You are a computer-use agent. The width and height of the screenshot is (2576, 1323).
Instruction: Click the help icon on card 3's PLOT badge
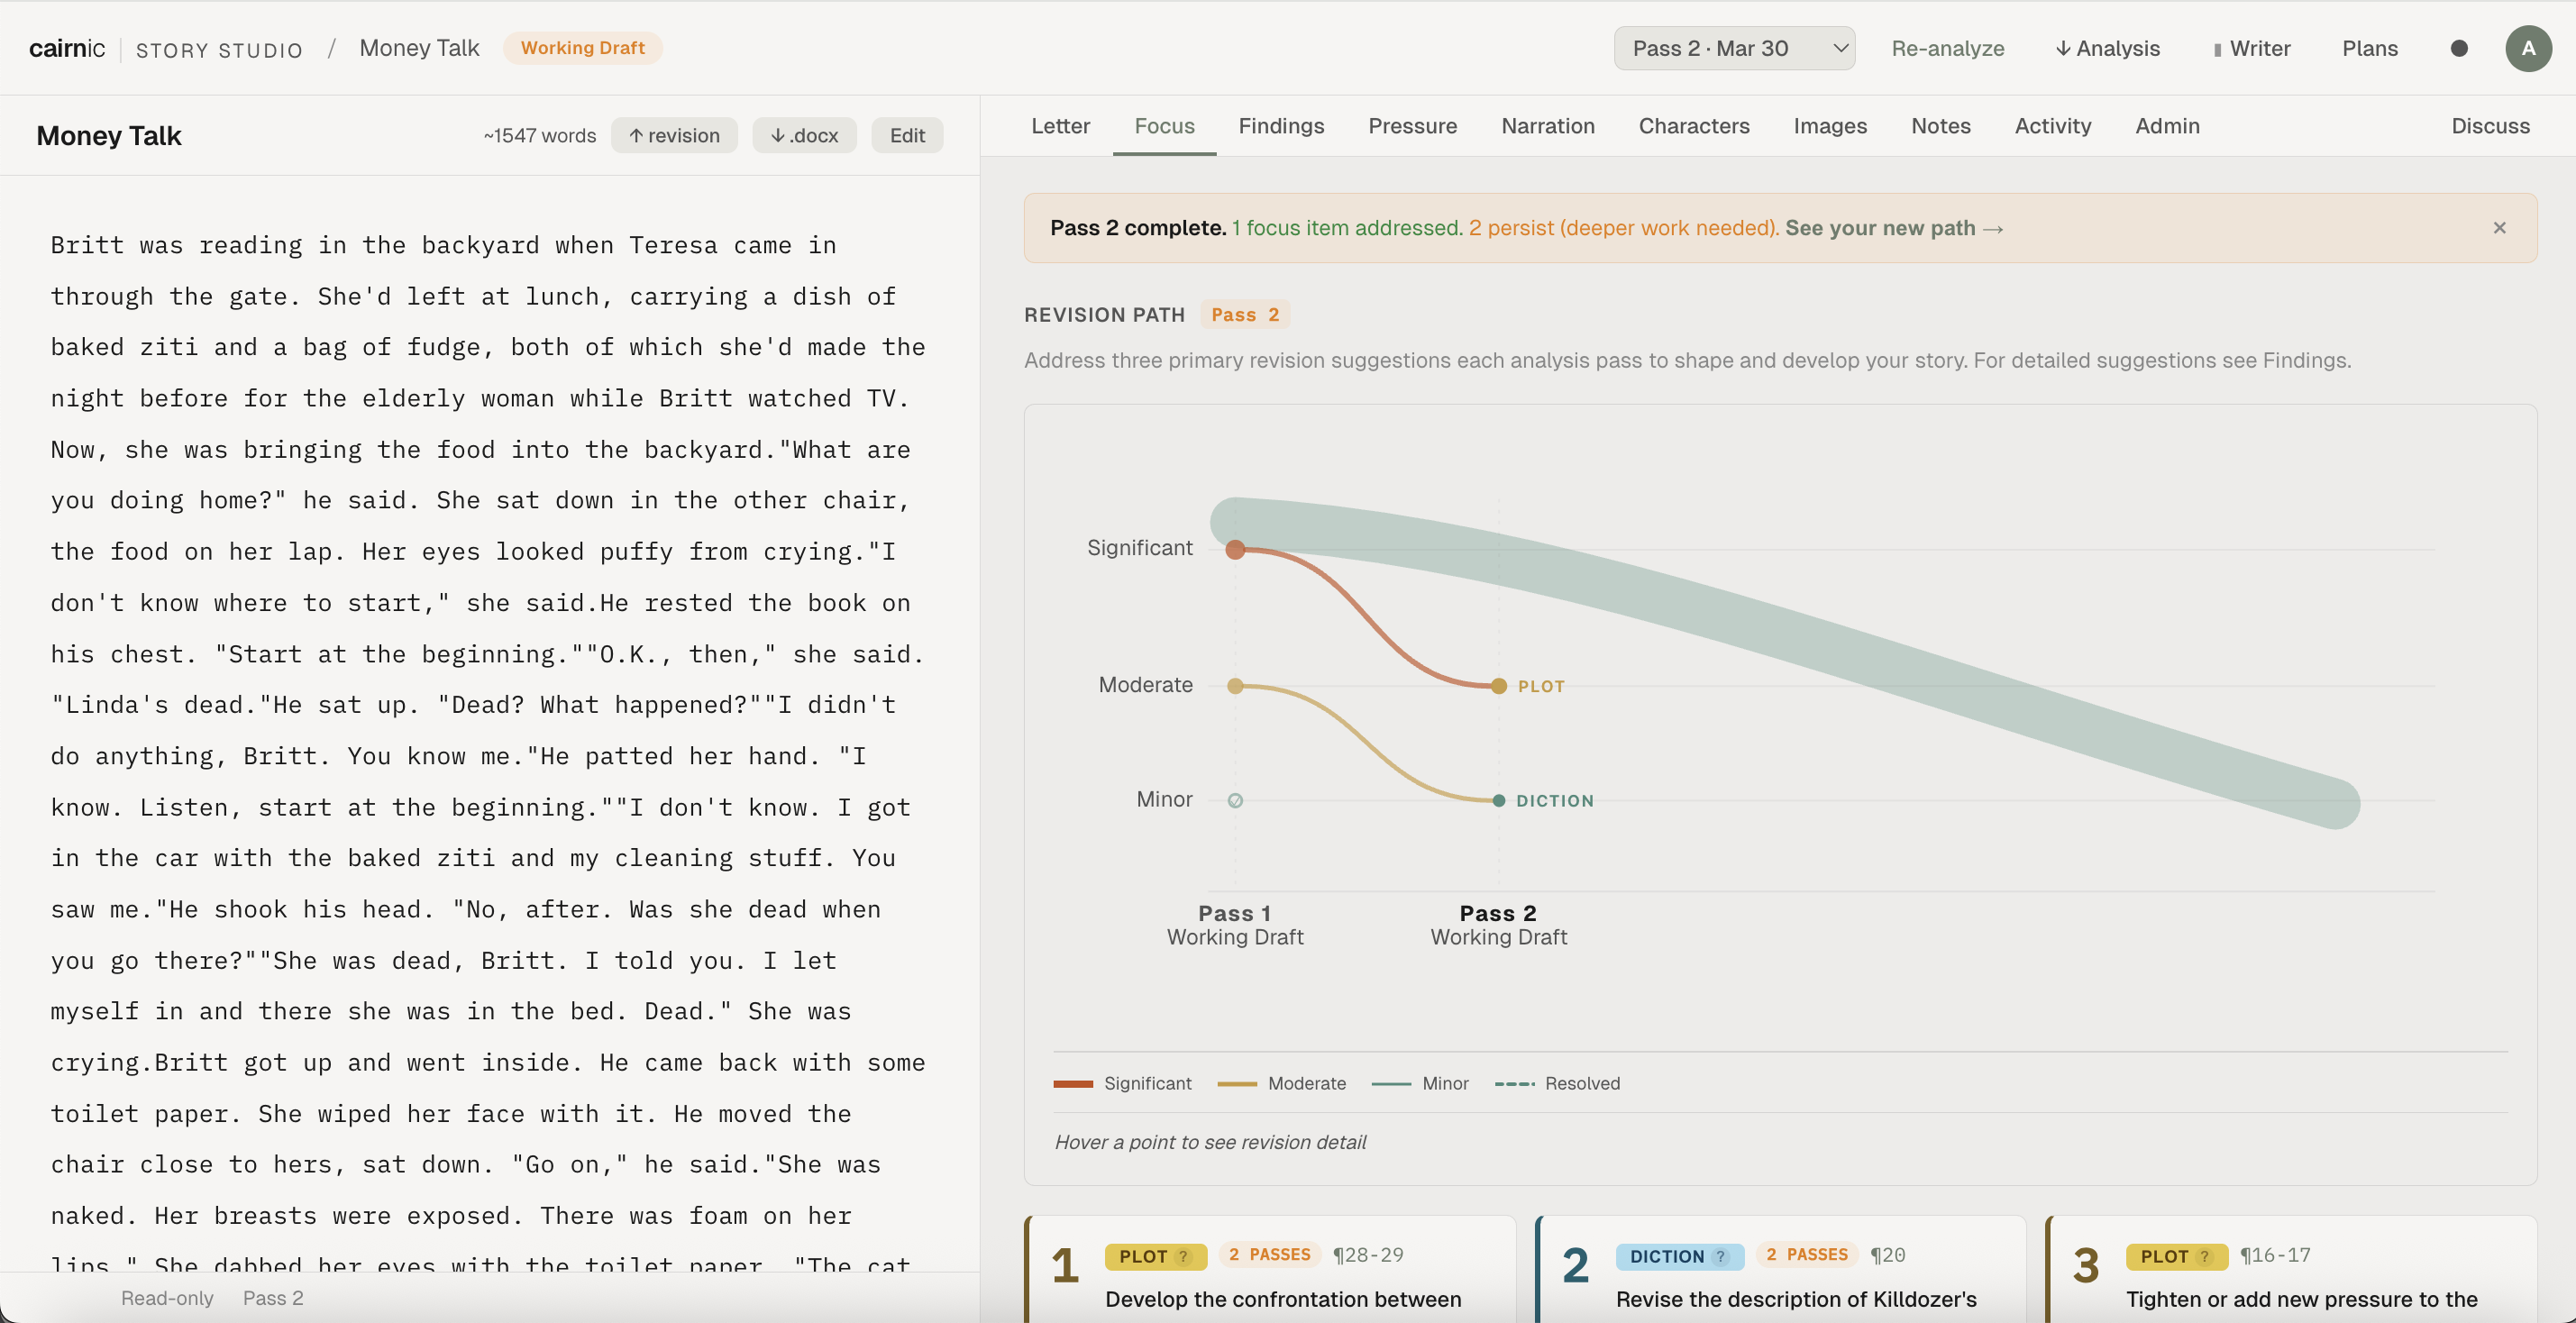tap(2205, 1256)
